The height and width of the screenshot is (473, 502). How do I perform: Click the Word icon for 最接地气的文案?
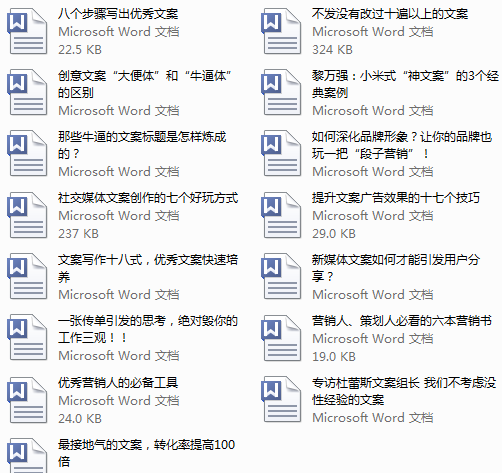(x=27, y=455)
